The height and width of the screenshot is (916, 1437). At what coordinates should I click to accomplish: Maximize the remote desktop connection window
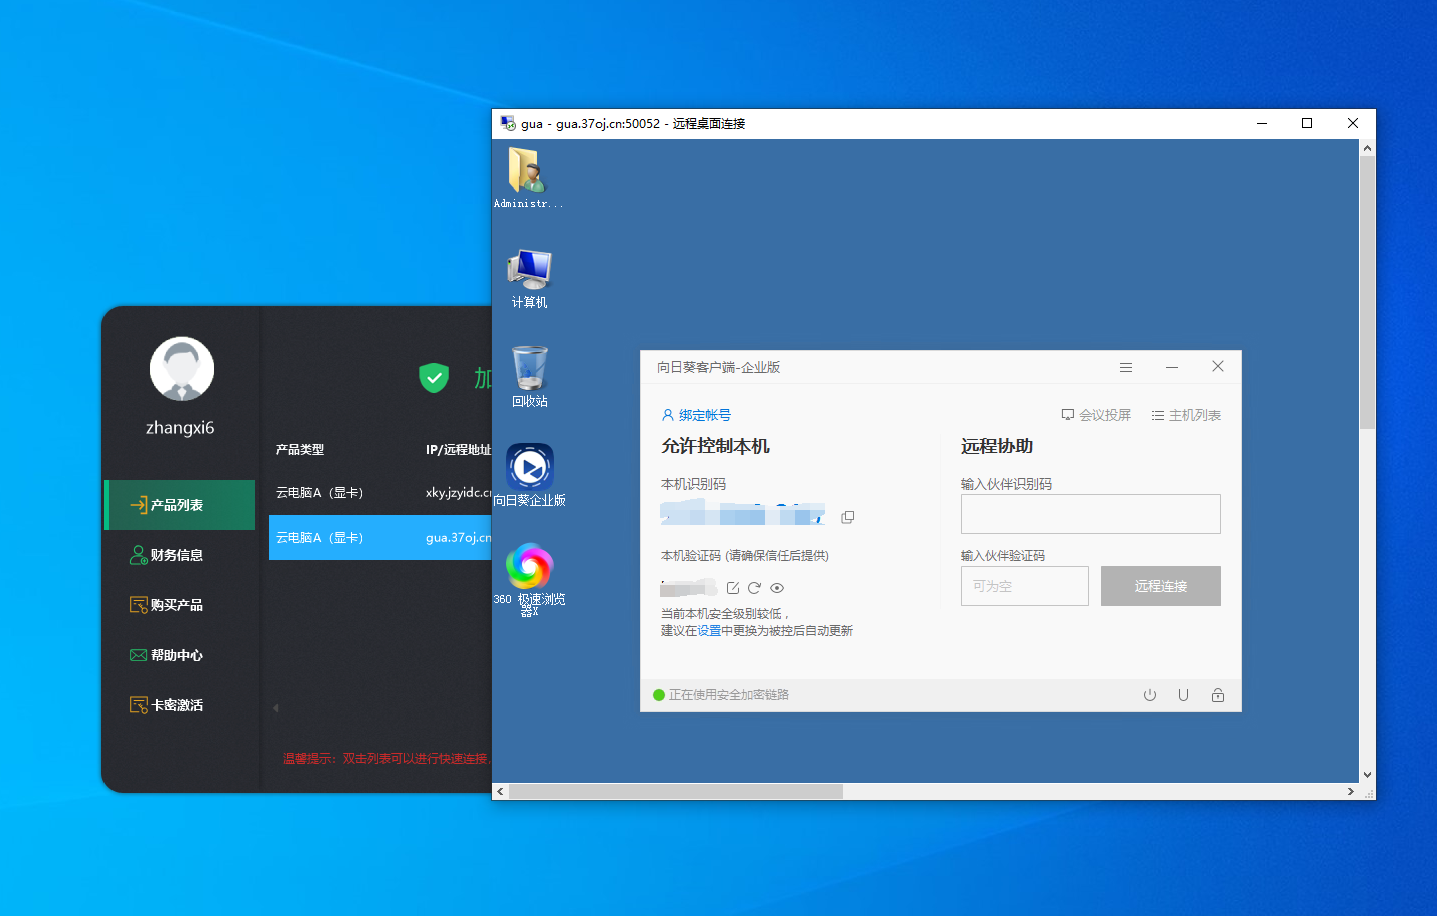(1307, 123)
